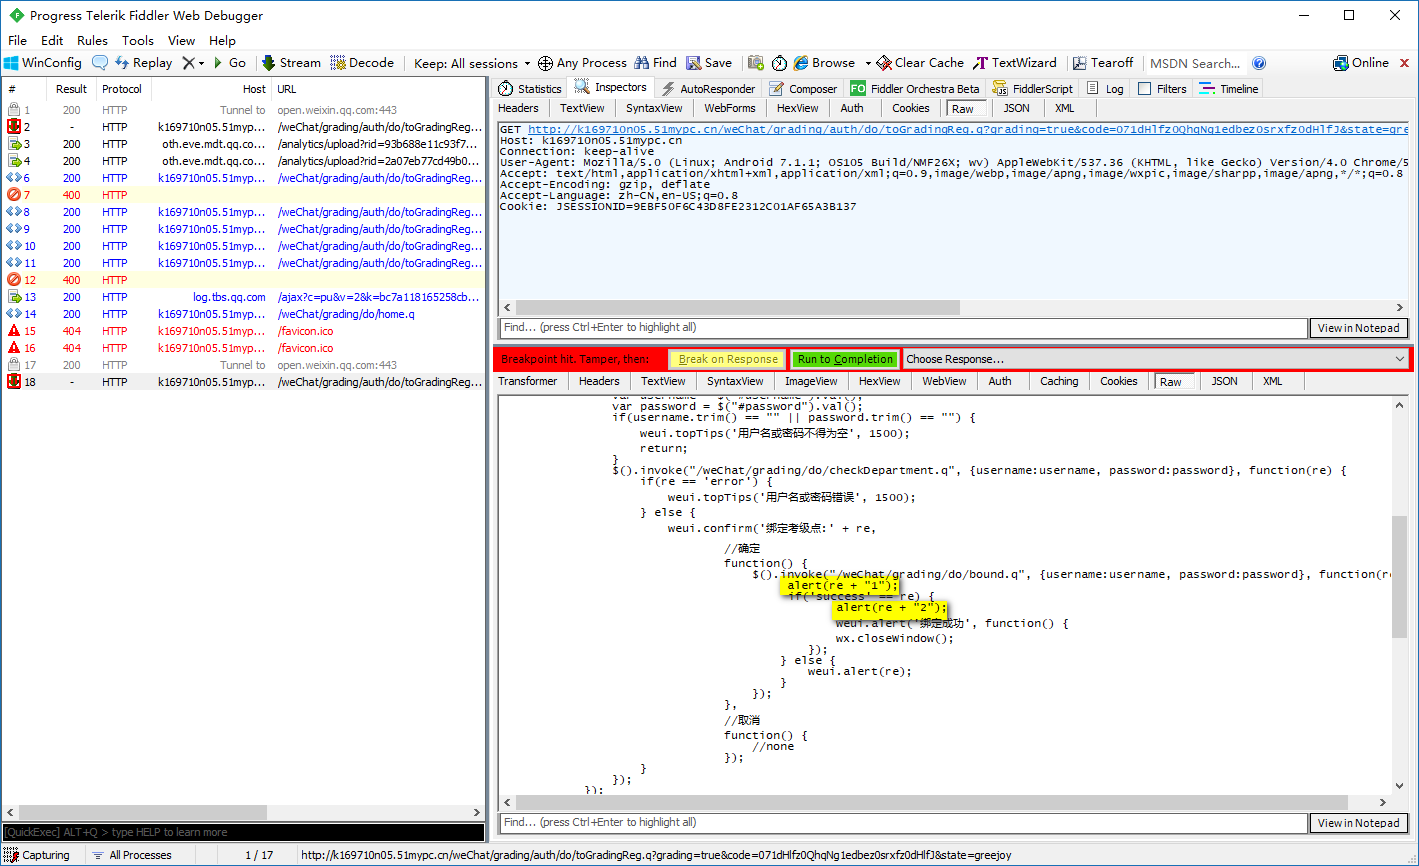Open the FiddlerScript tab
The width and height of the screenshot is (1419, 866).
1033,89
